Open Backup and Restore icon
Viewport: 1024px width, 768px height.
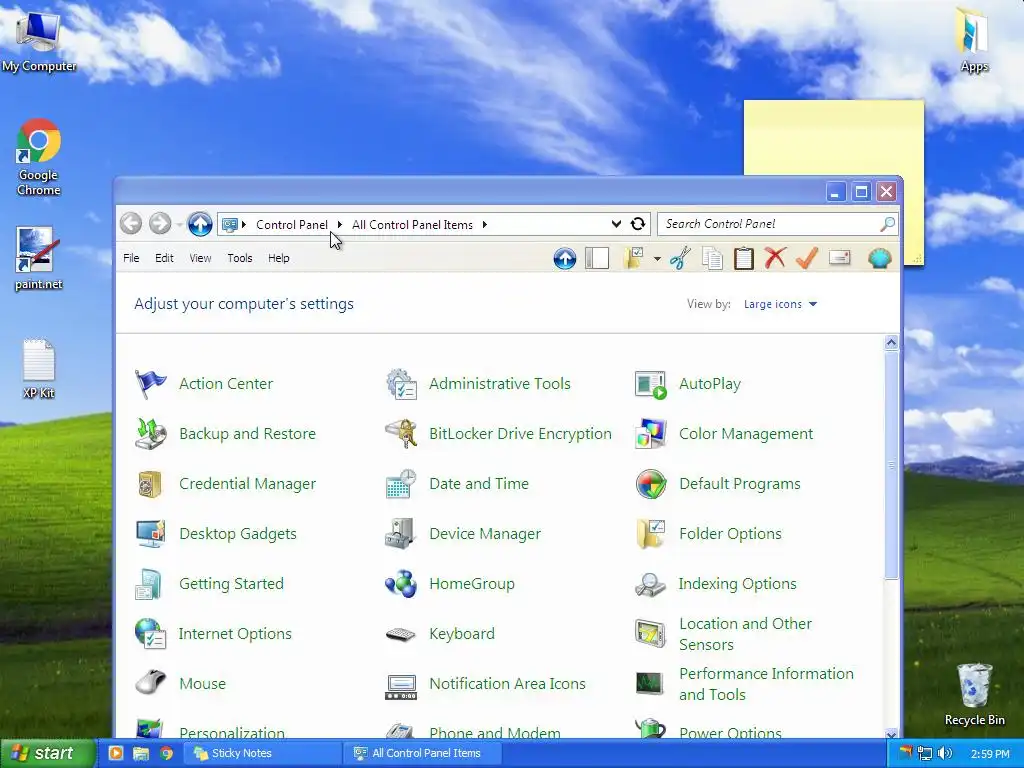tap(150, 434)
